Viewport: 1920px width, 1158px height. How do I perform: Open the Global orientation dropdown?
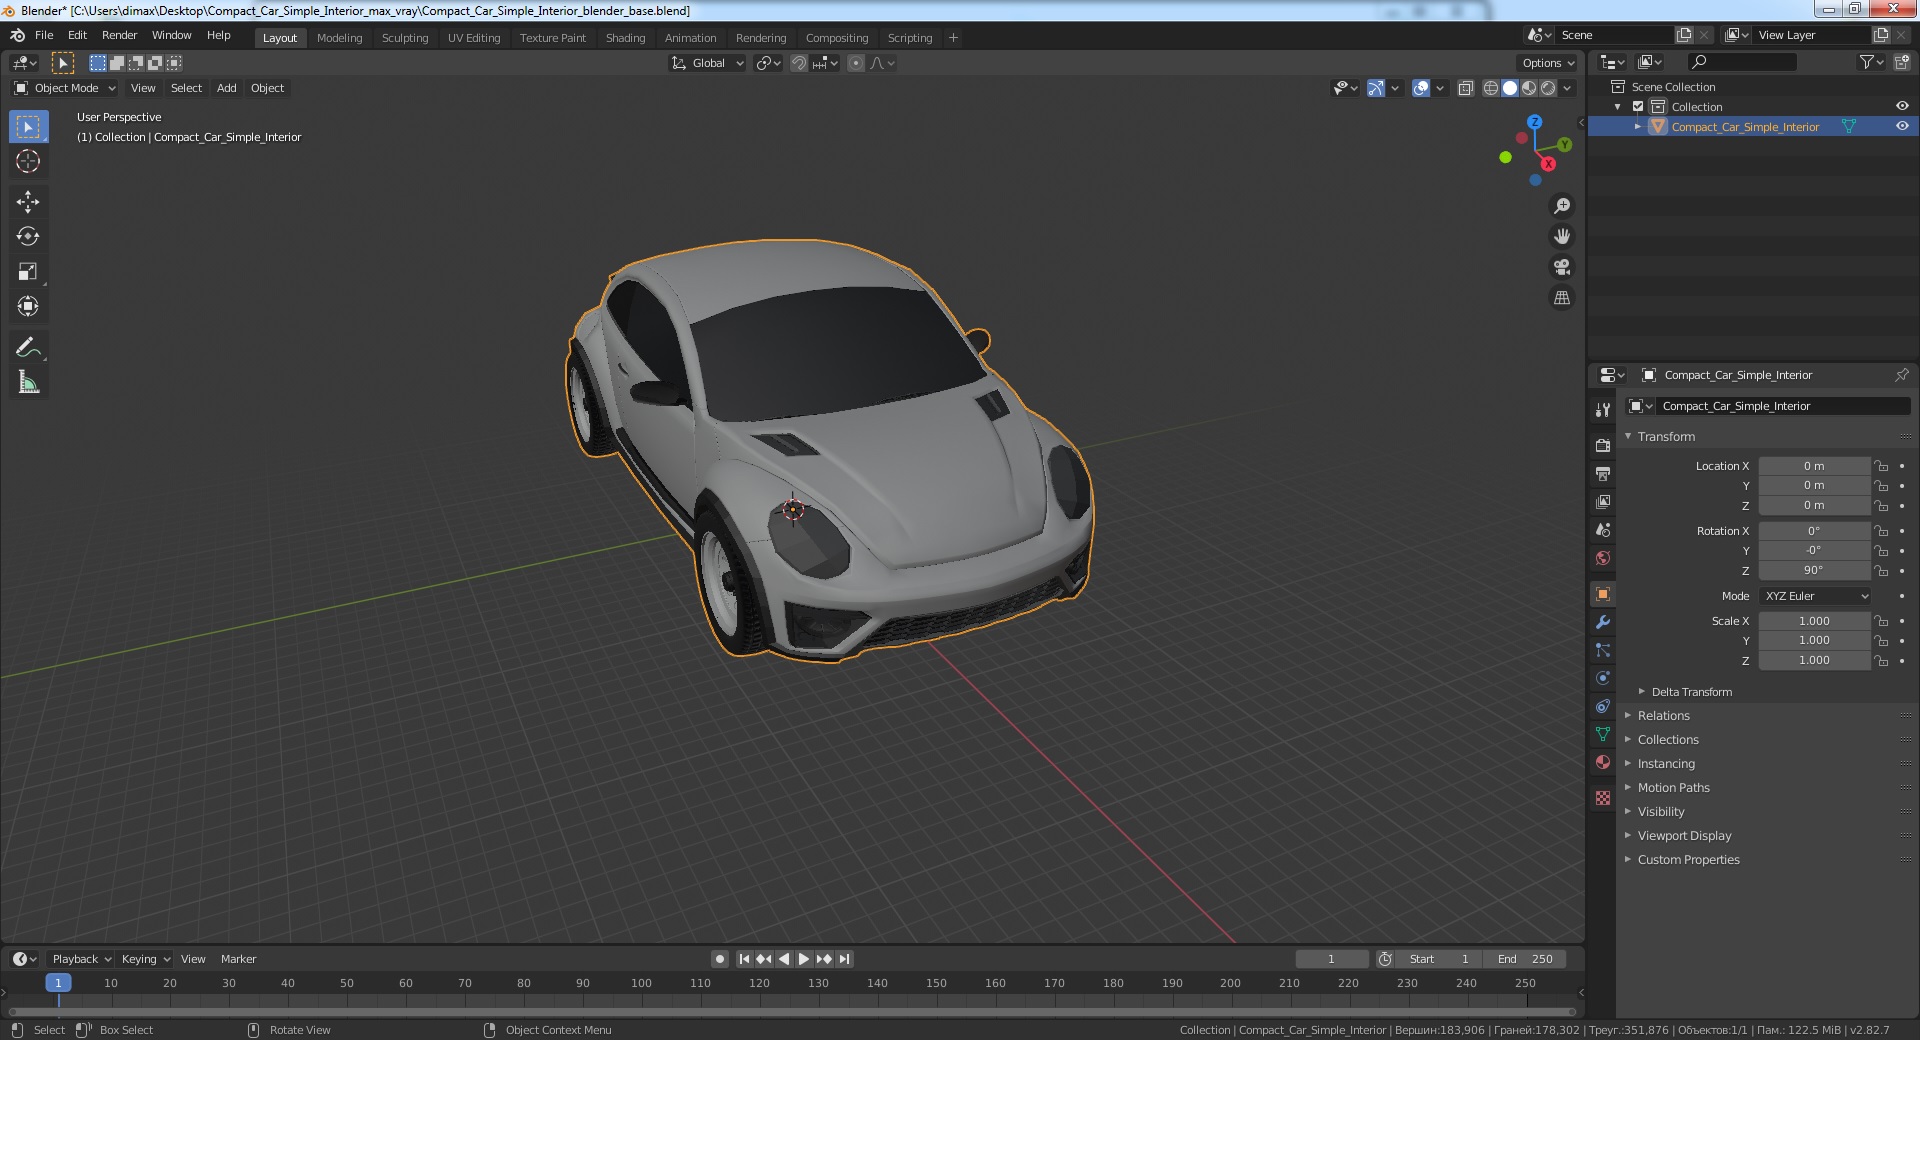click(x=708, y=63)
